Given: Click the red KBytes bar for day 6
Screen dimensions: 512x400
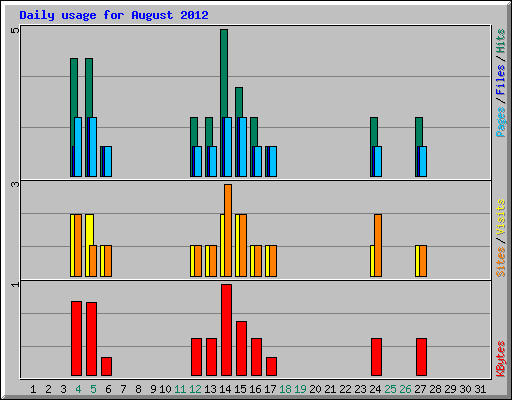Looking at the screenshot, I should [x=106, y=366].
